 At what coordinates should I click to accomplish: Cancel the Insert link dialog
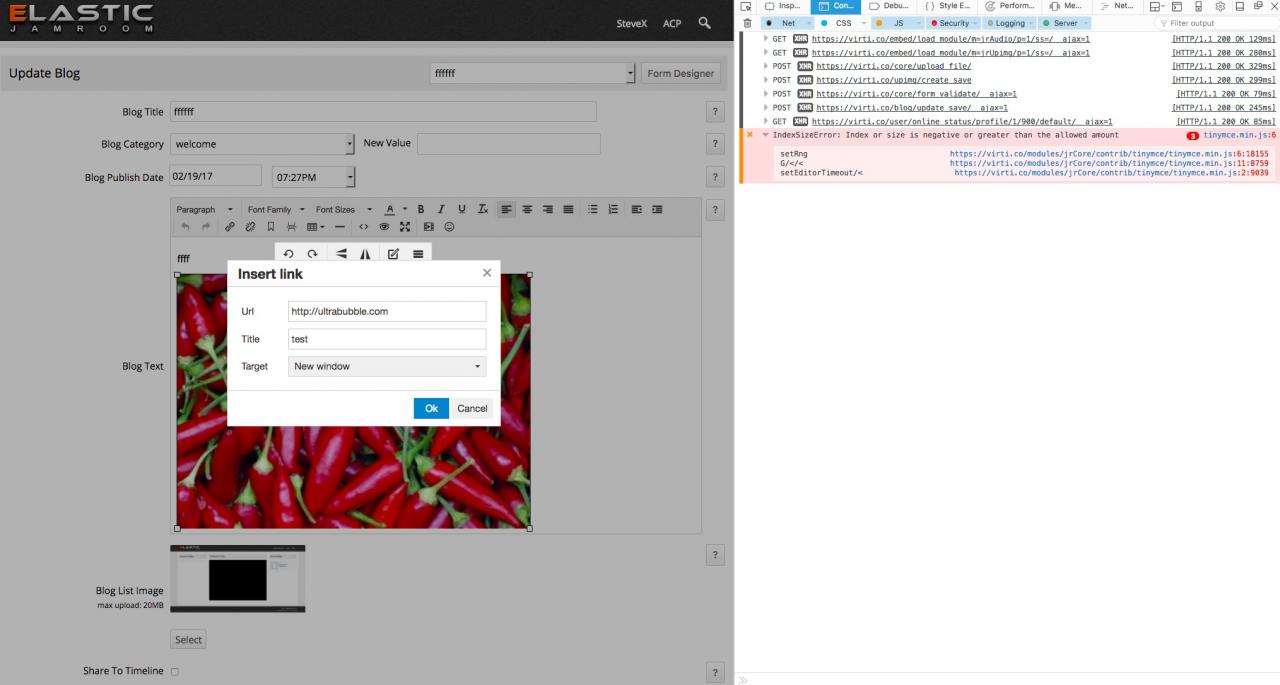tap(472, 408)
